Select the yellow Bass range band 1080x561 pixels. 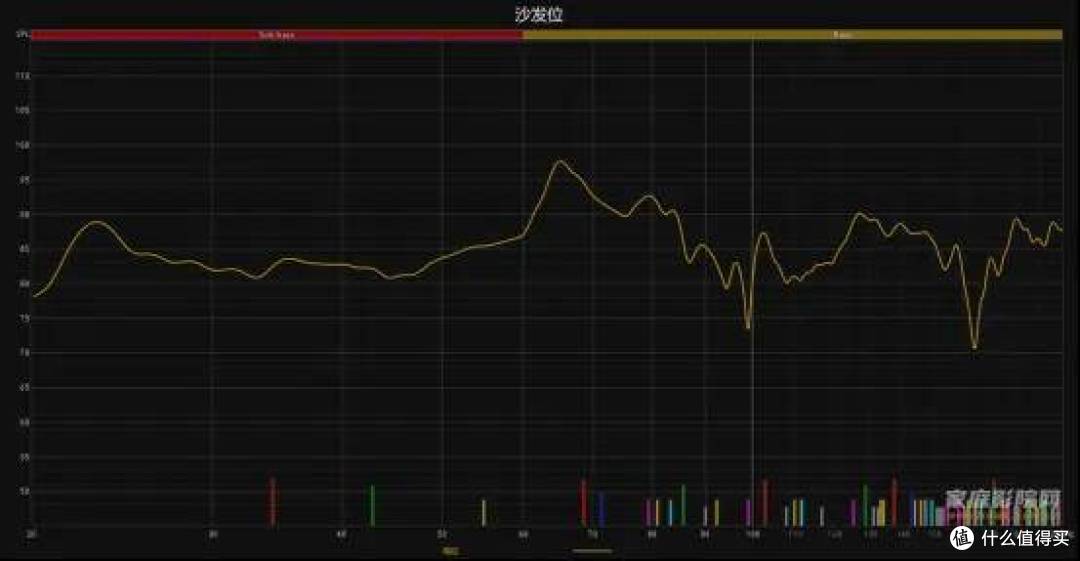pyautogui.click(x=793, y=34)
